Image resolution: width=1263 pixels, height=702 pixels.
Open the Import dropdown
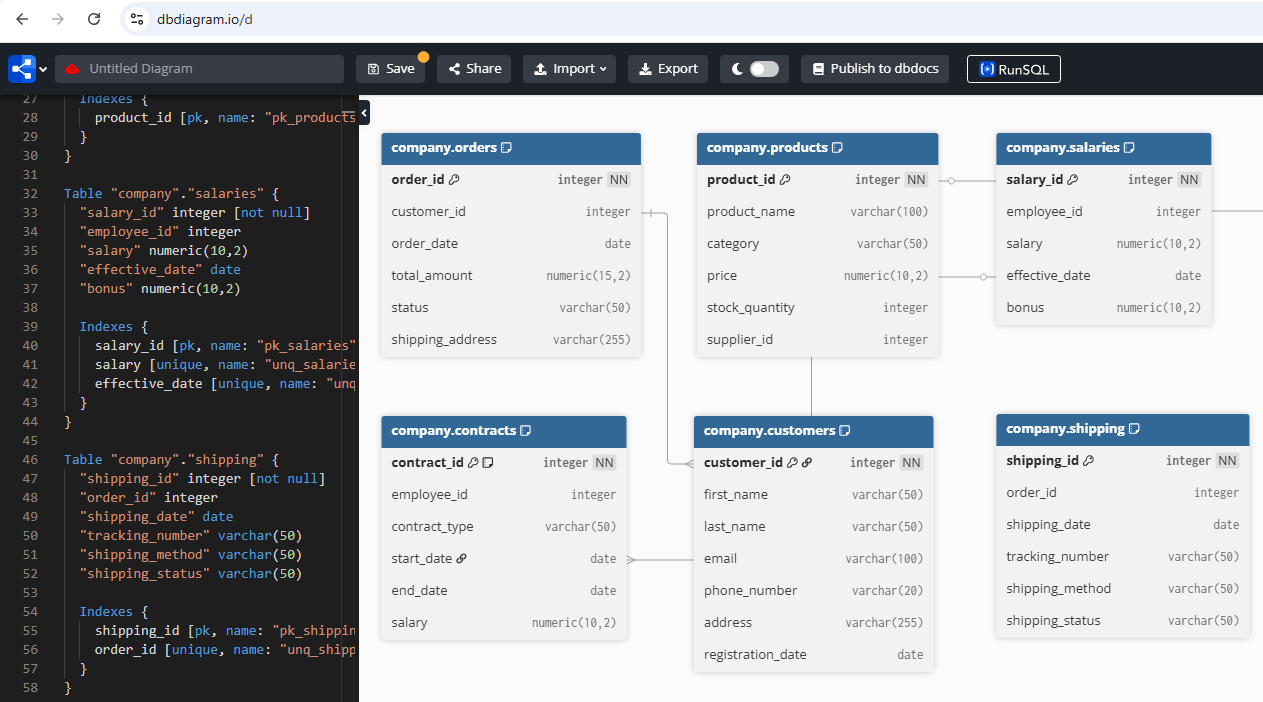tap(571, 69)
